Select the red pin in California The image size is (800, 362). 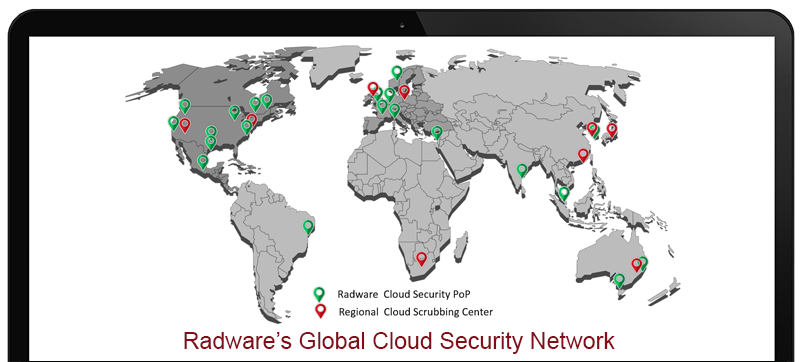[185, 125]
